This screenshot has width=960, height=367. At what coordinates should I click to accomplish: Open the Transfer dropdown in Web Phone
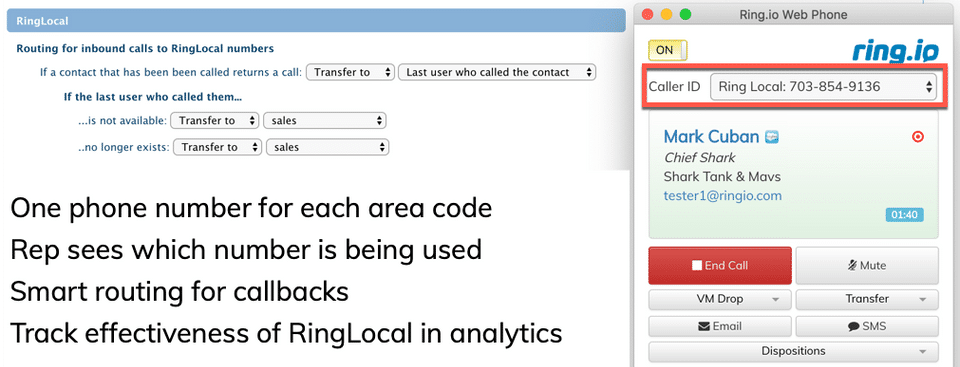tap(867, 300)
